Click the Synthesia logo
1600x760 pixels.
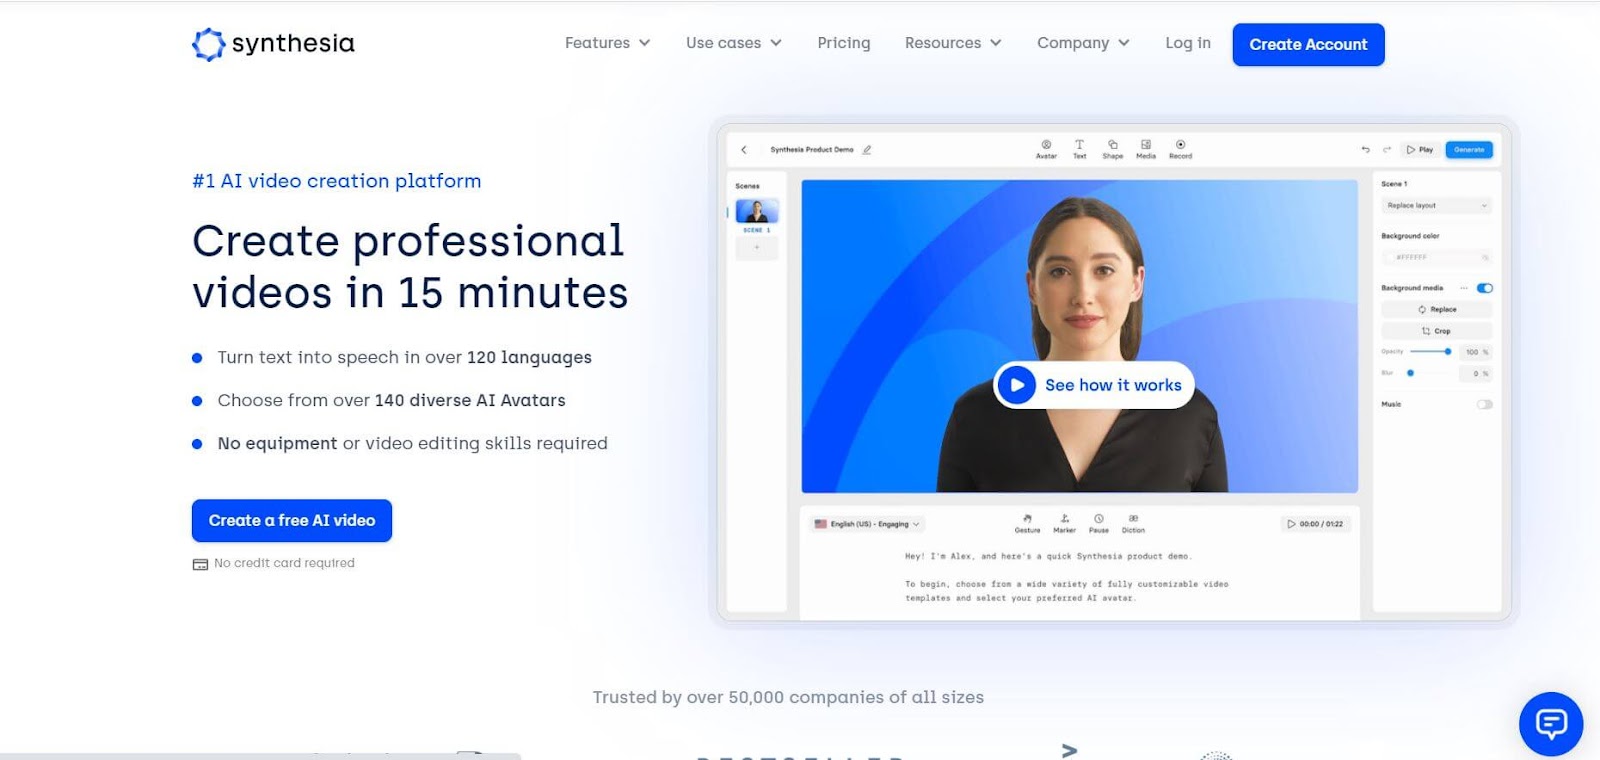pos(273,44)
